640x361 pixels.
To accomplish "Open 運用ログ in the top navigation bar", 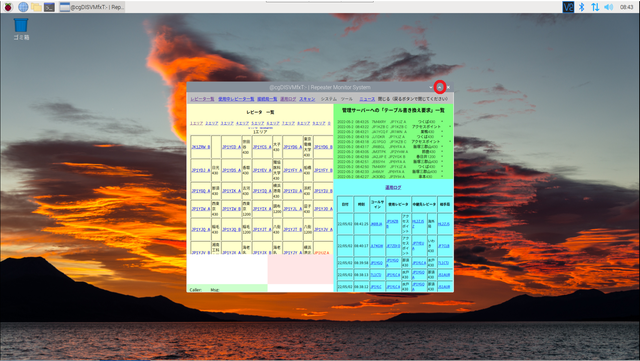I will (288, 99).
